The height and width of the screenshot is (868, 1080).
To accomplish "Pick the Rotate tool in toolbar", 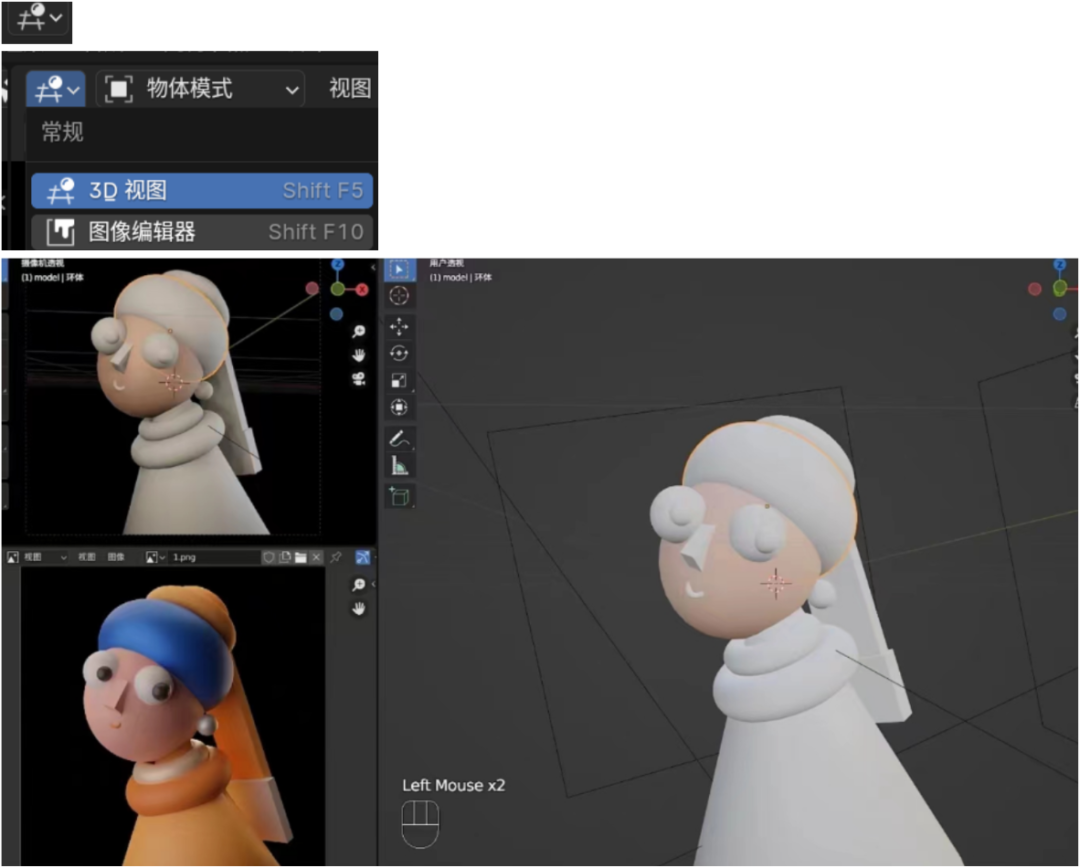I will click(399, 353).
